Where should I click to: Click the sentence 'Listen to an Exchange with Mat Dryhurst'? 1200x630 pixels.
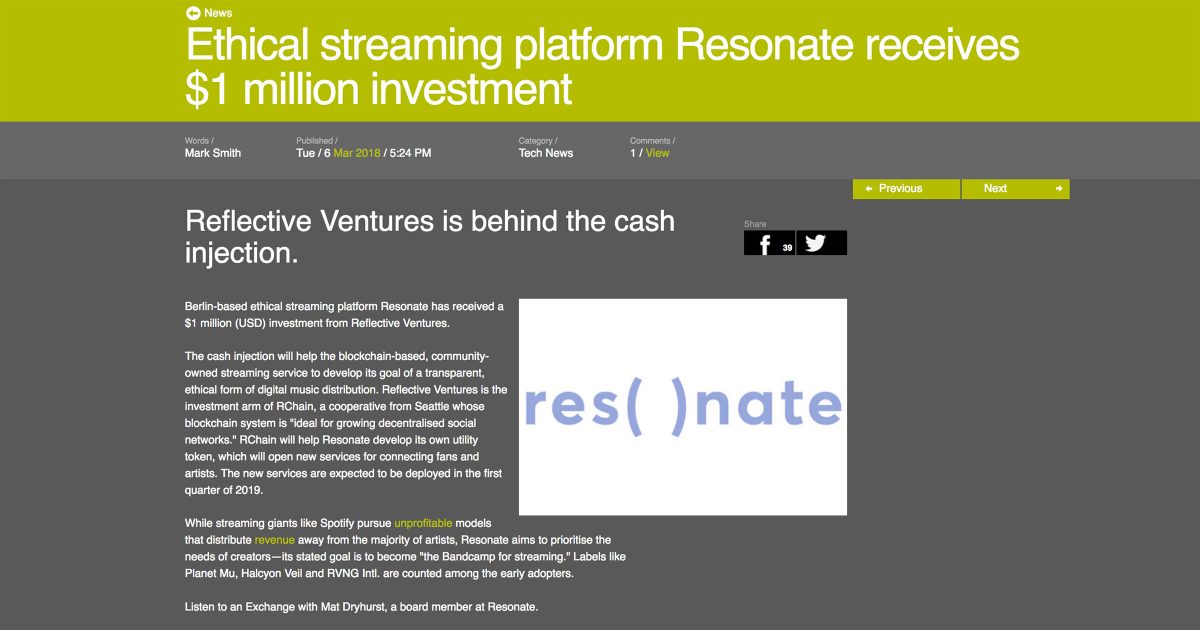[362, 607]
